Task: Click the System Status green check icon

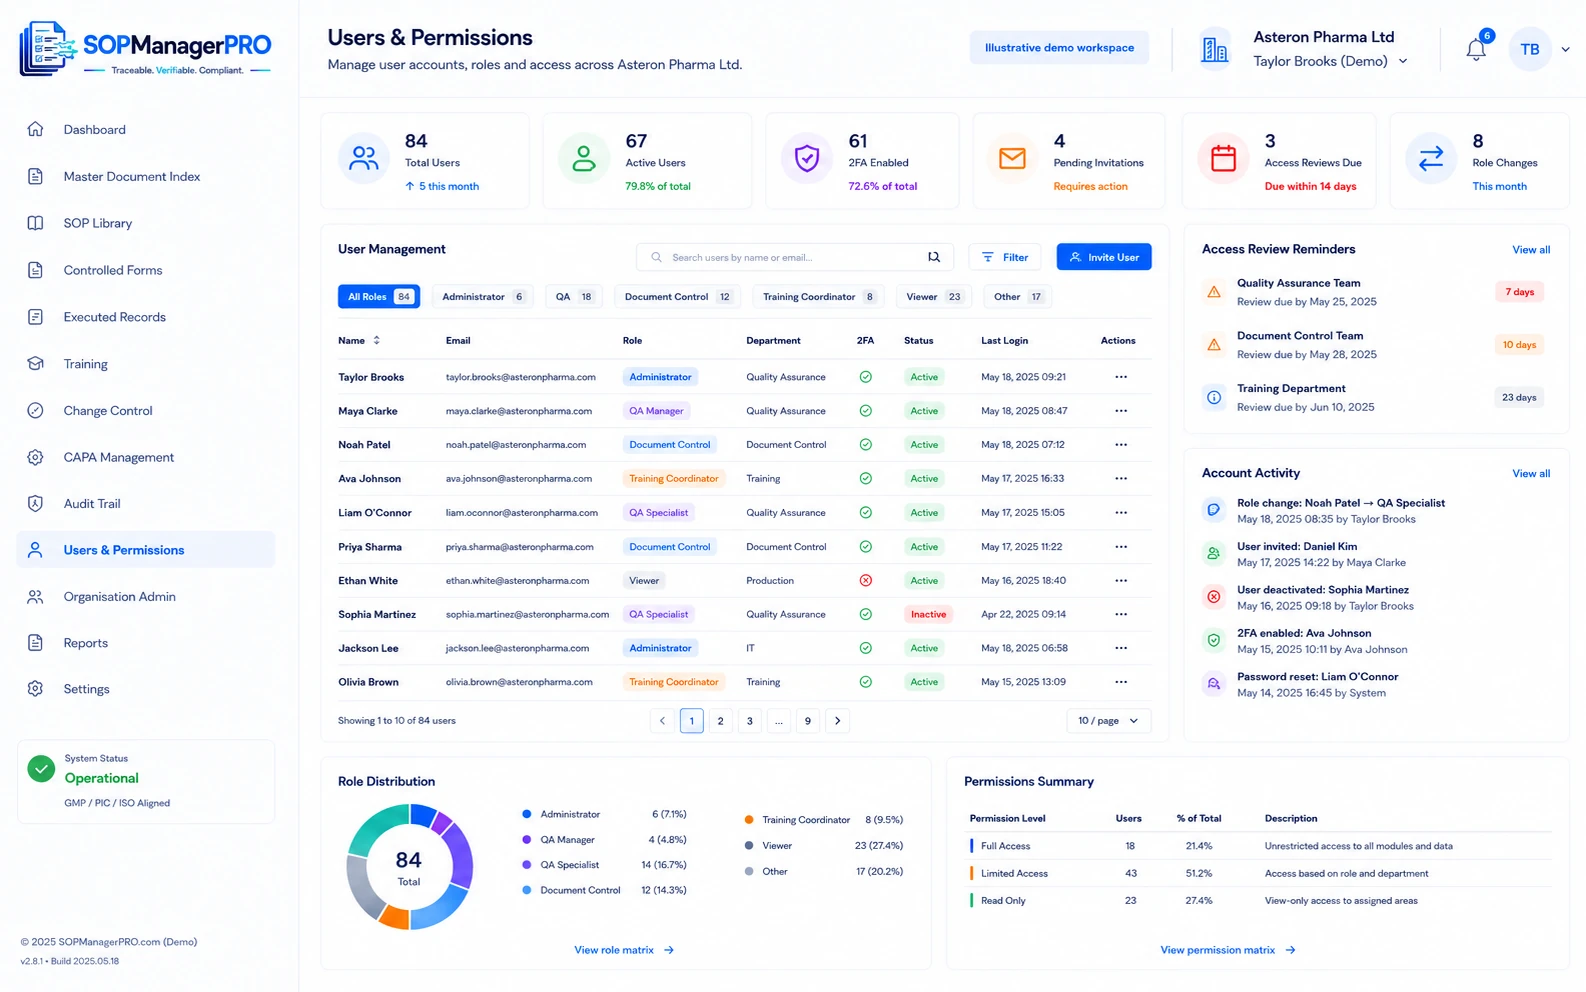Action: (x=41, y=769)
